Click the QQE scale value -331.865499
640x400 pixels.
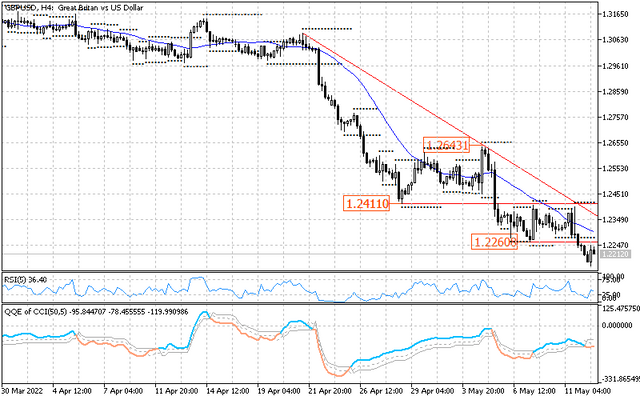(x=620, y=379)
